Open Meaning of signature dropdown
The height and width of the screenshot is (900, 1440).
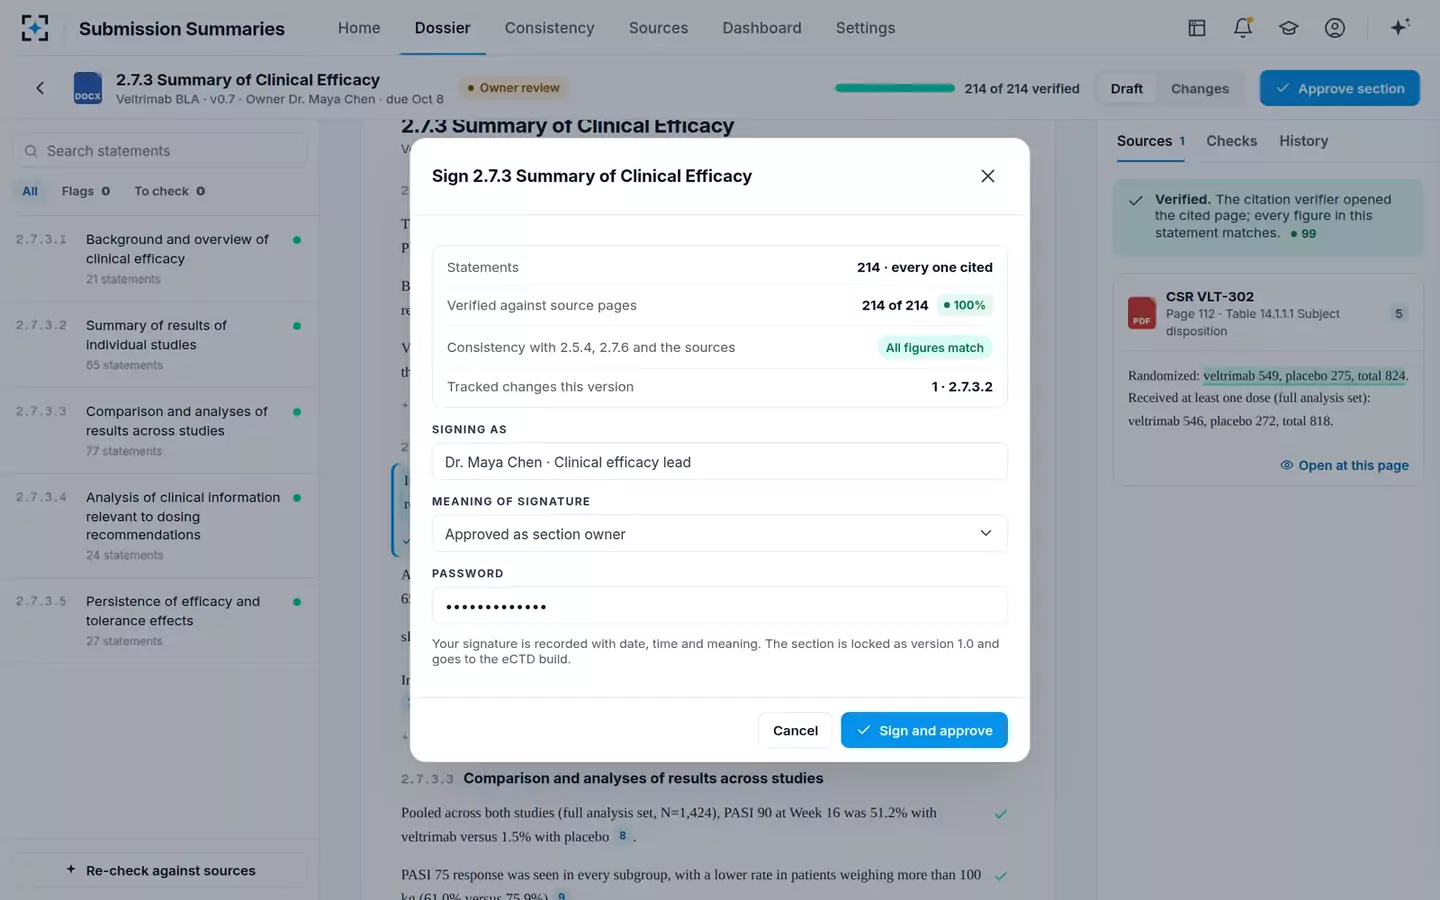tap(719, 534)
